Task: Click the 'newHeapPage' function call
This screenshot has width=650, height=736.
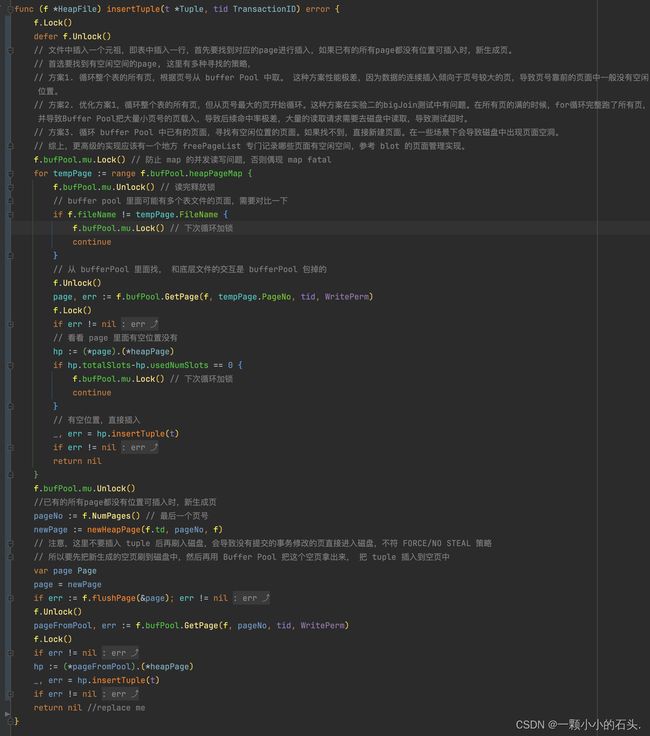Action: click(x=114, y=529)
